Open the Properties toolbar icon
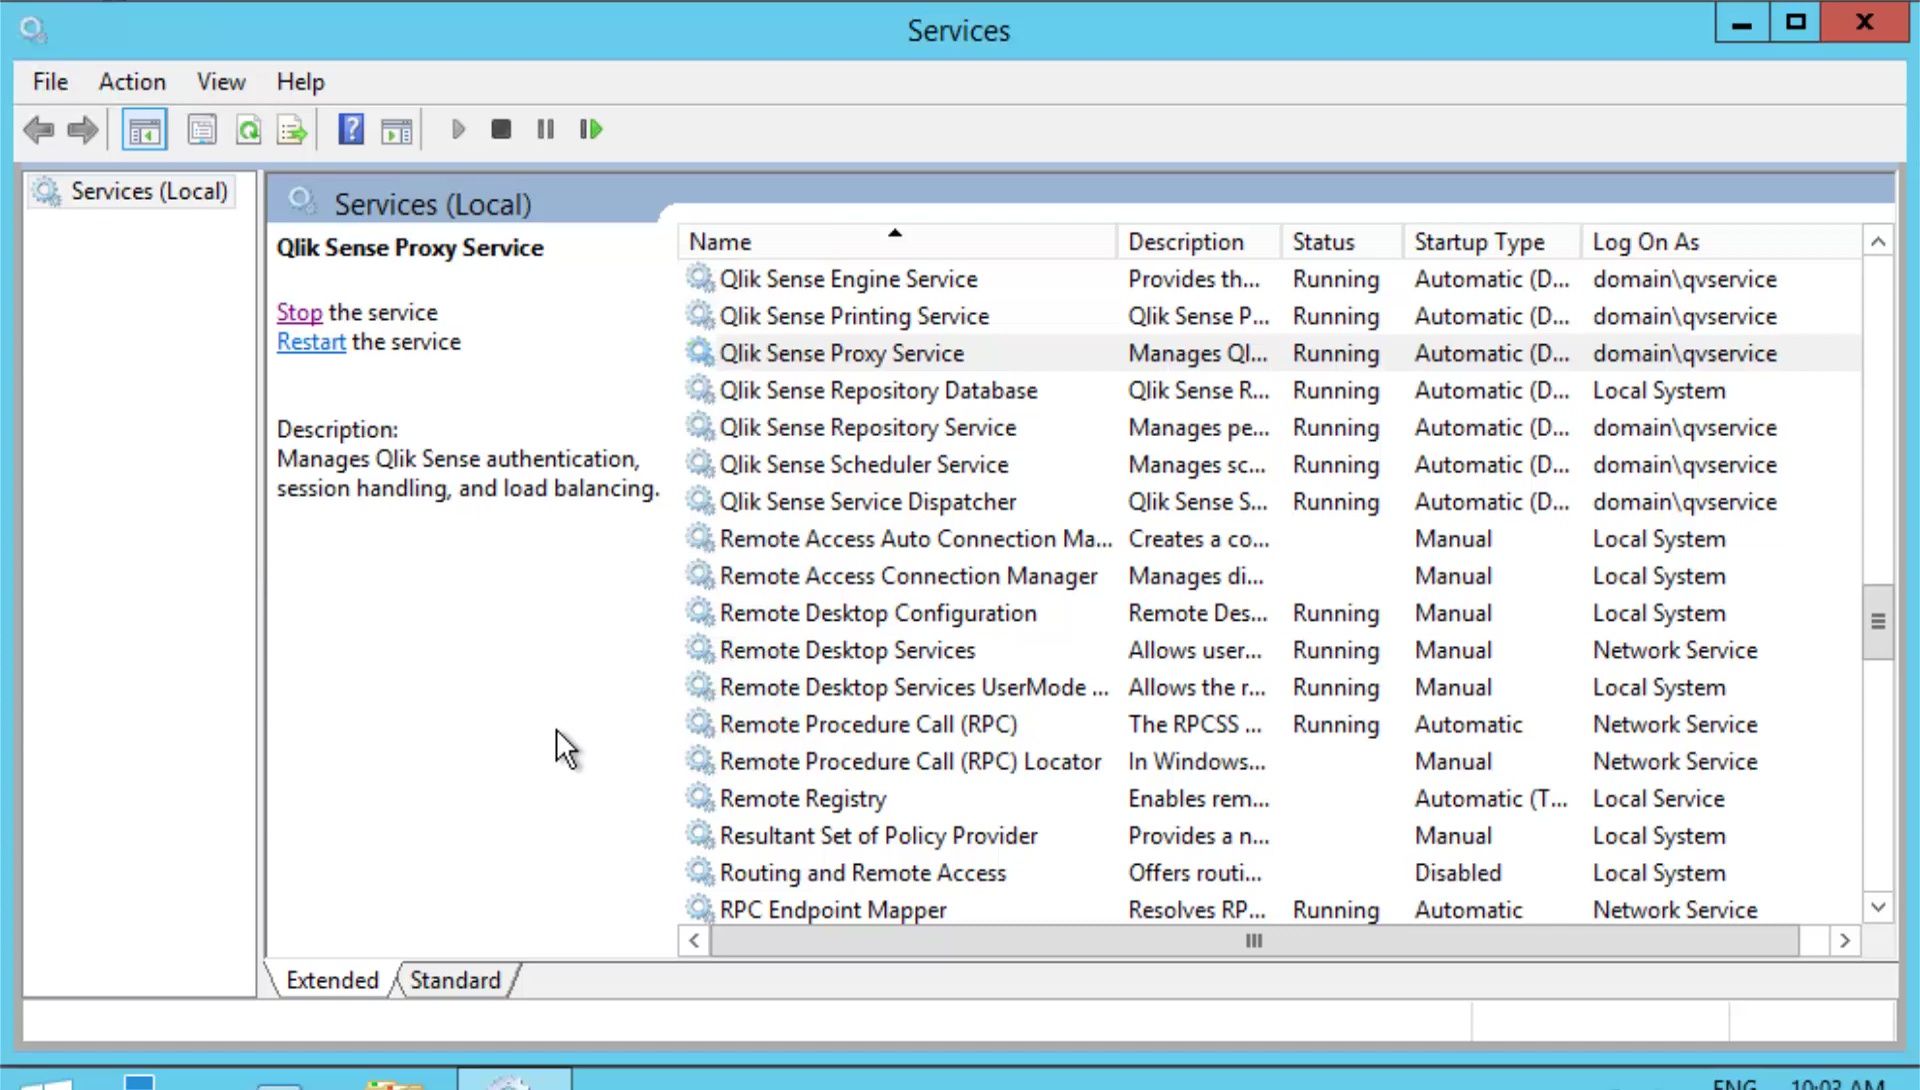 (x=202, y=130)
